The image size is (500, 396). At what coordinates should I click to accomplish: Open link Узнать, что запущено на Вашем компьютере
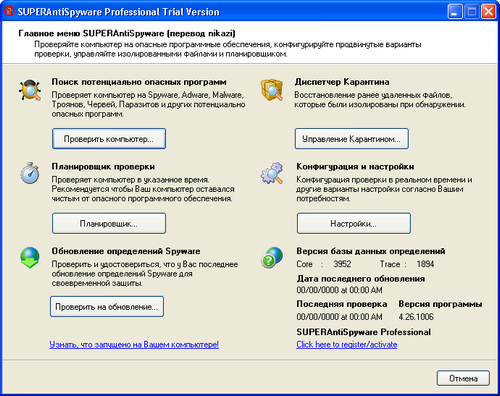[x=134, y=344]
